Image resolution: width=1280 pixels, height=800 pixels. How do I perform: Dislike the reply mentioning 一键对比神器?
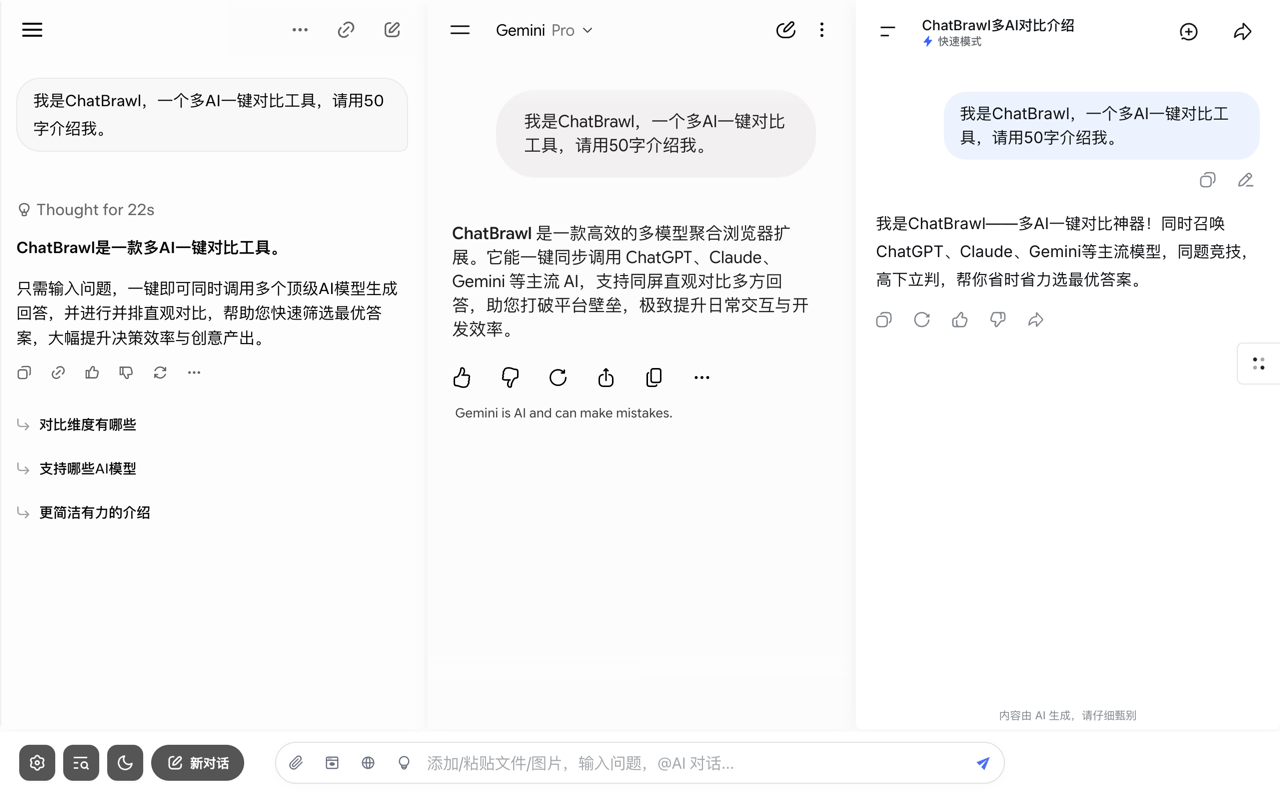(998, 320)
